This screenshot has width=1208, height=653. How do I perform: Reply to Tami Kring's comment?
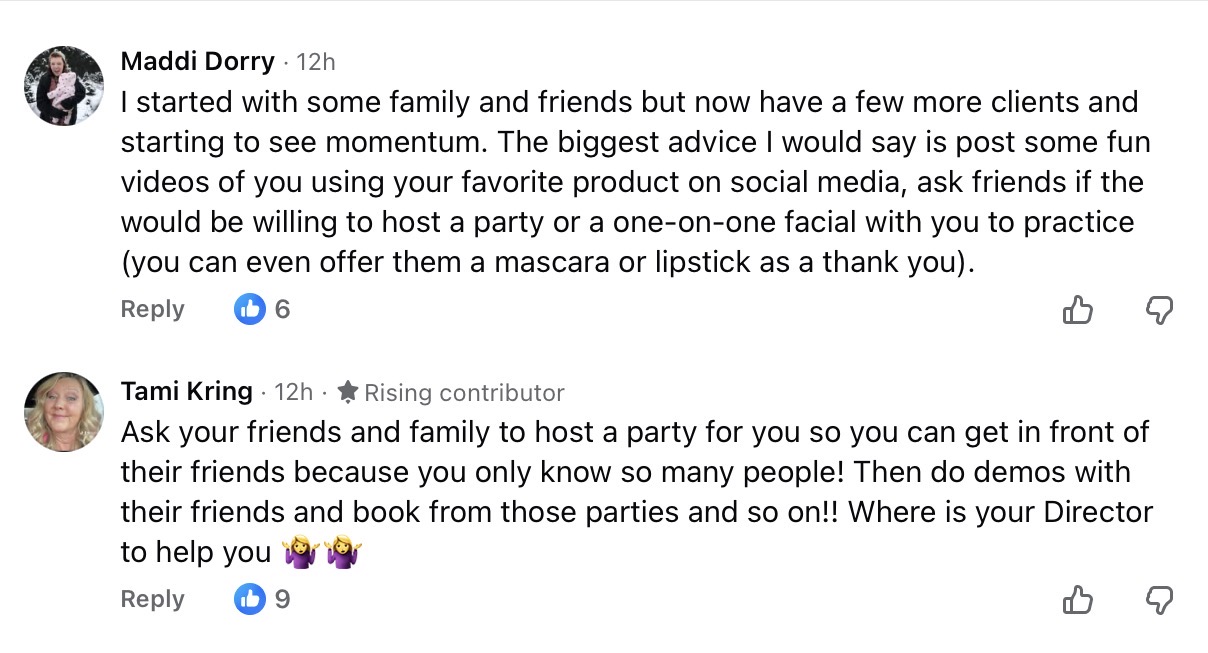(x=152, y=599)
